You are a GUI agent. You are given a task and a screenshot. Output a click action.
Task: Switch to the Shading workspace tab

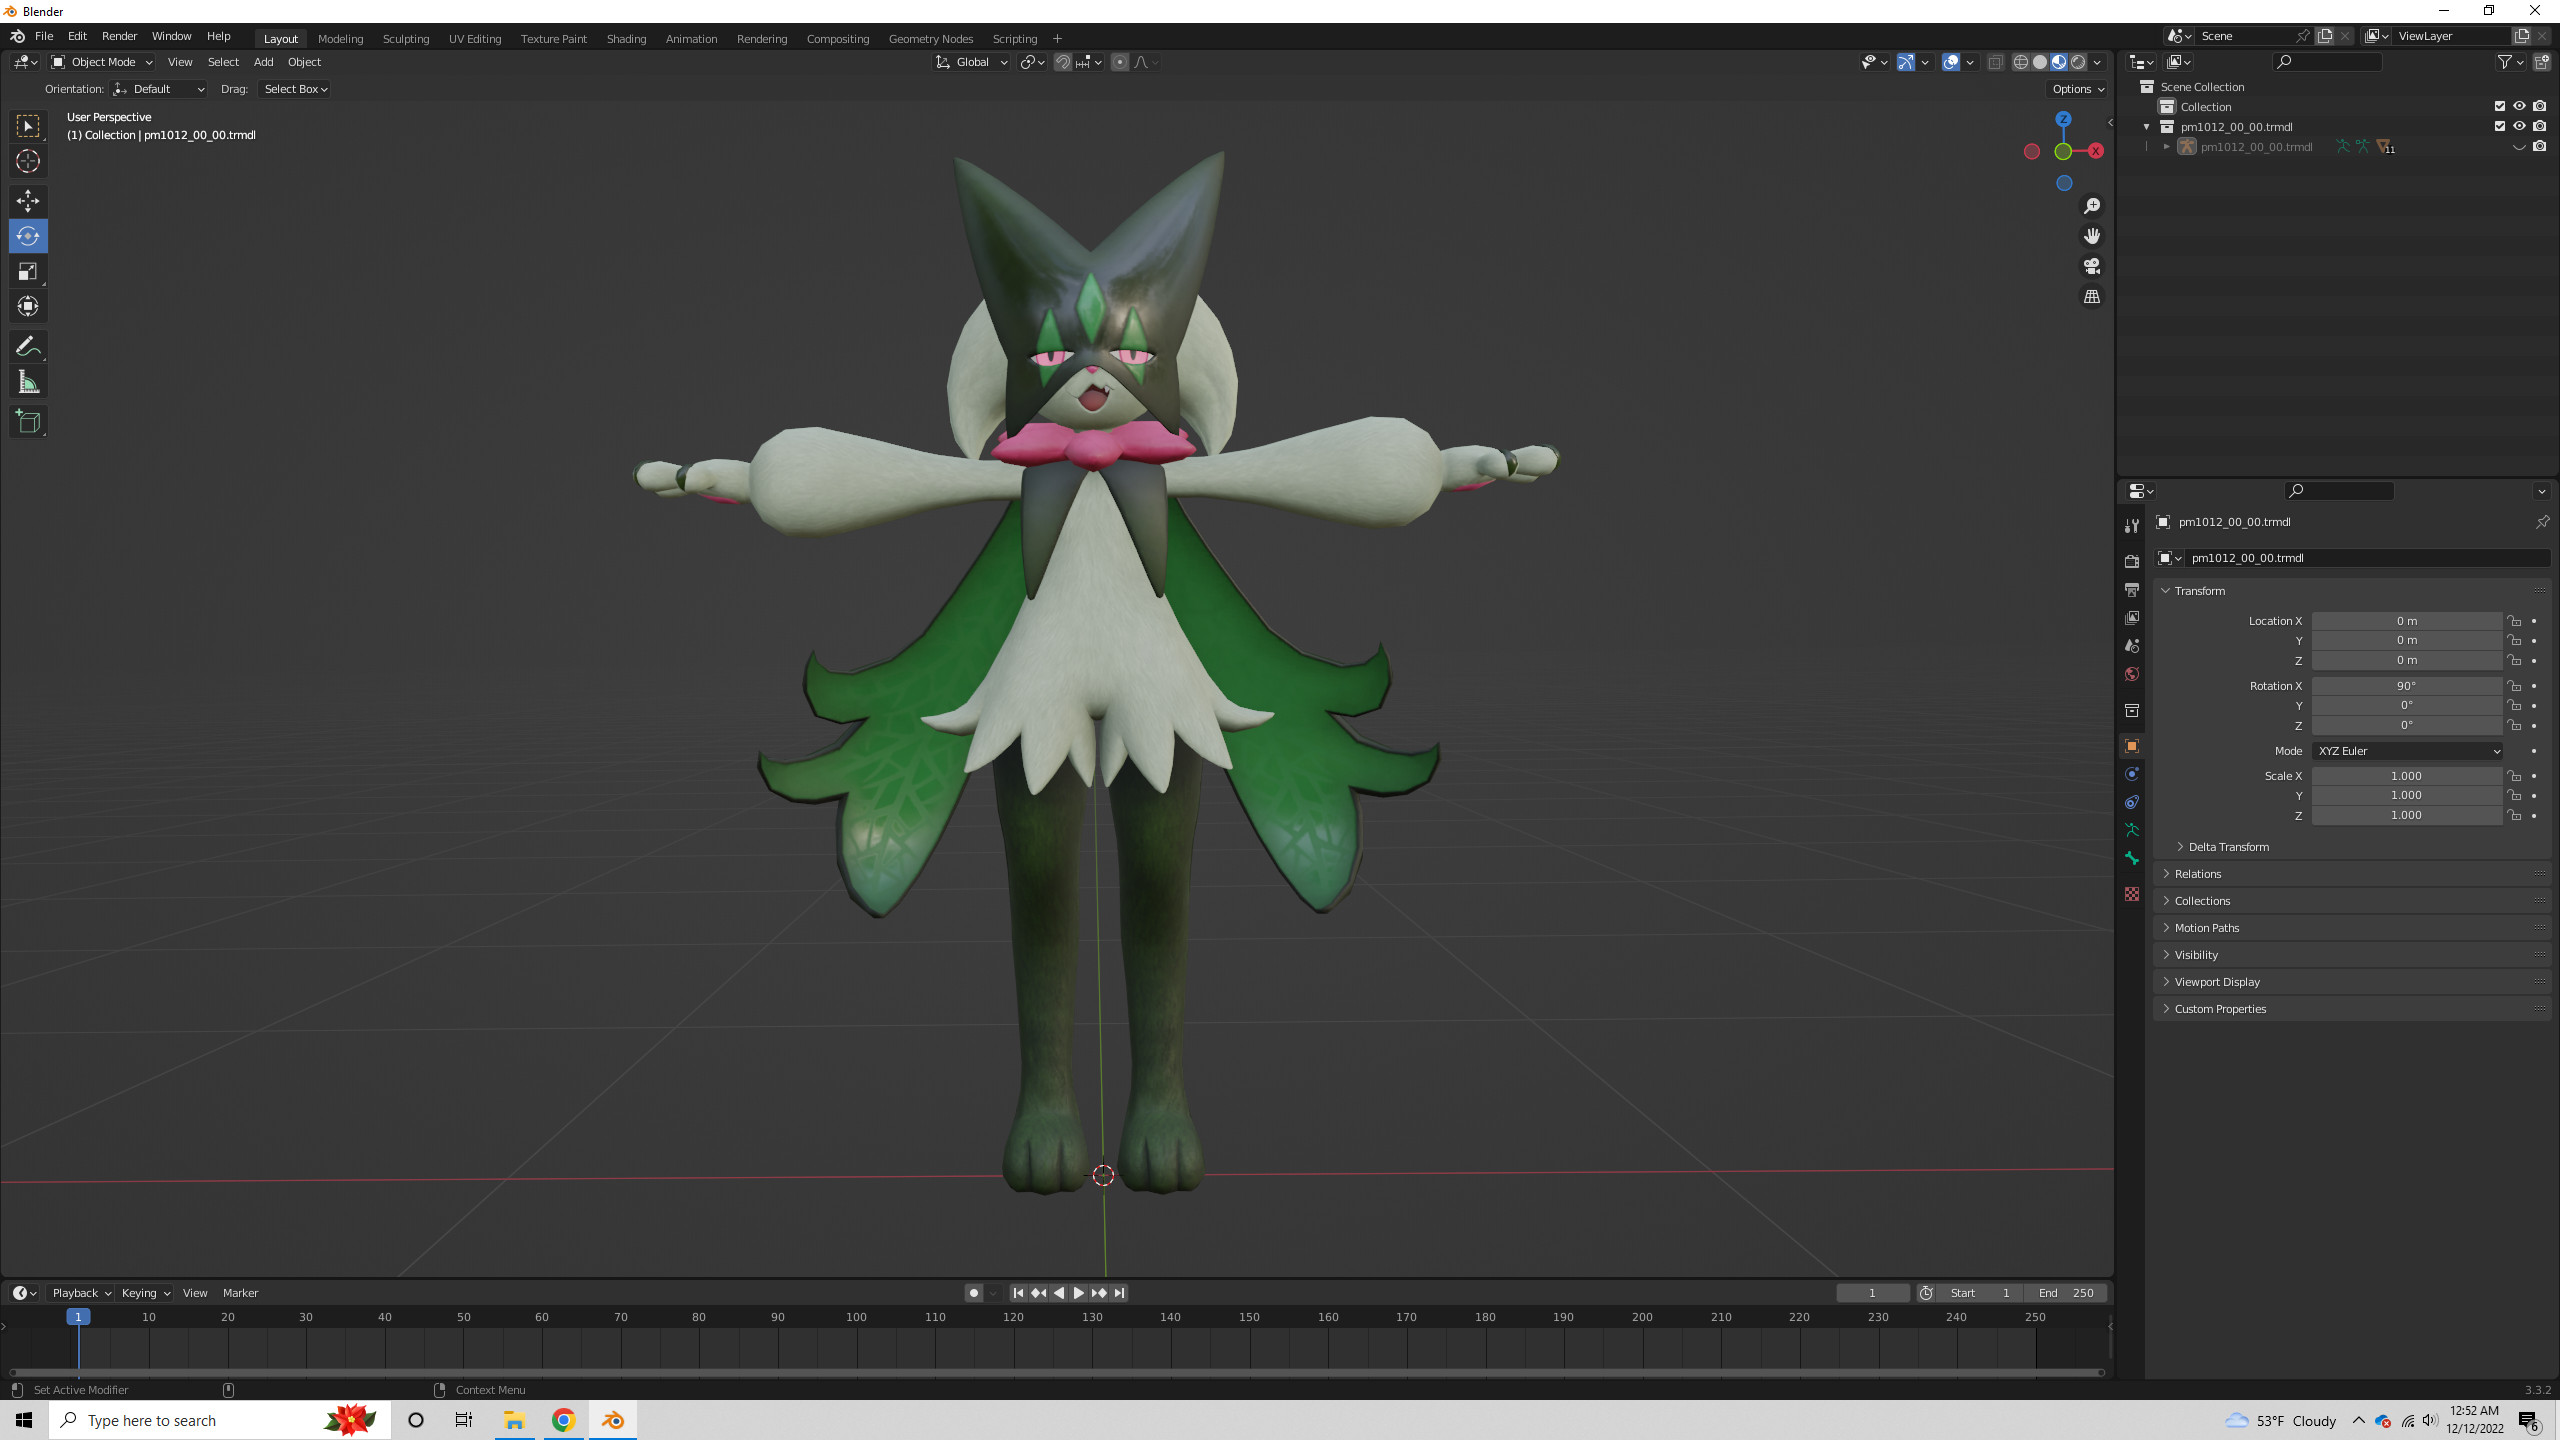coord(626,39)
